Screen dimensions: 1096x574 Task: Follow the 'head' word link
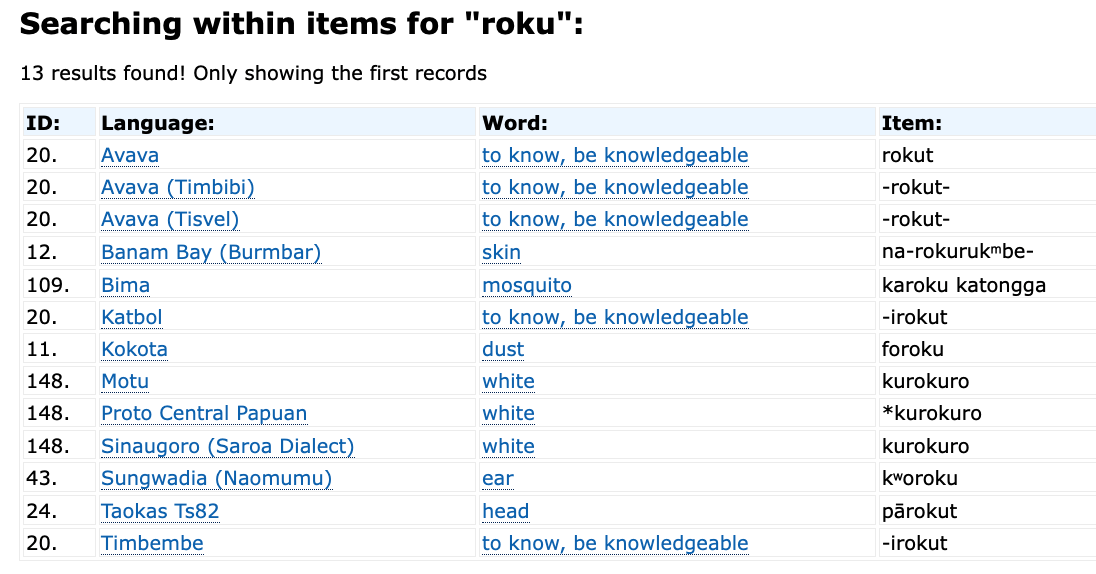(505, 512)
